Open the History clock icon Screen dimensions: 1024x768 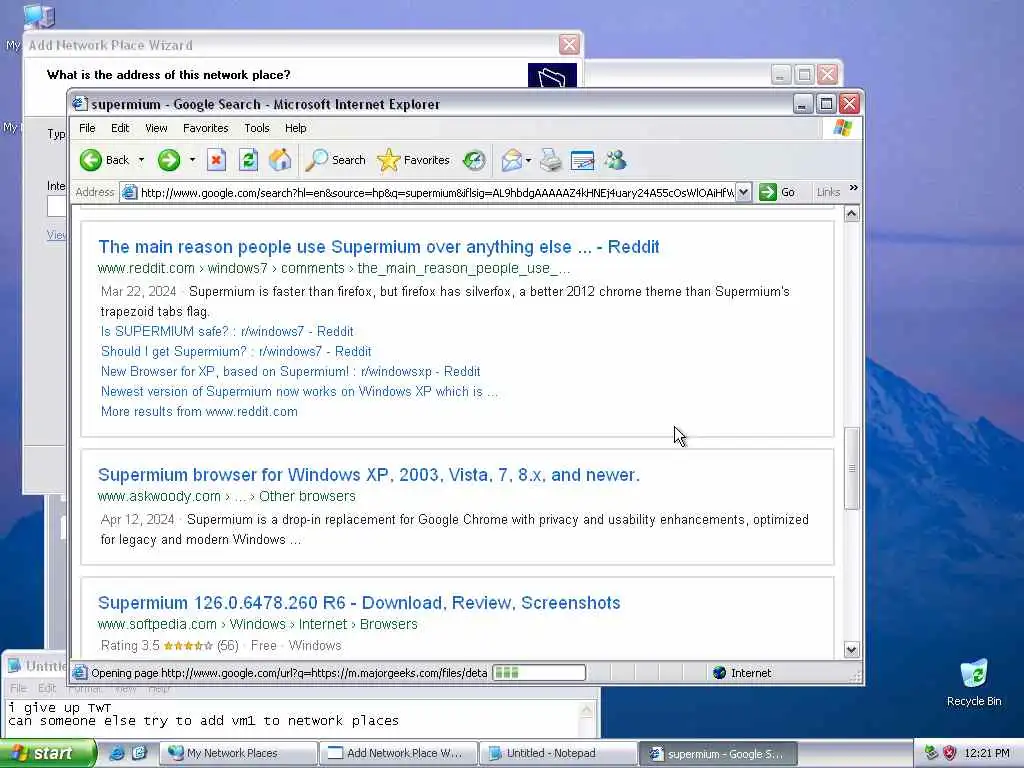[474, 160]
